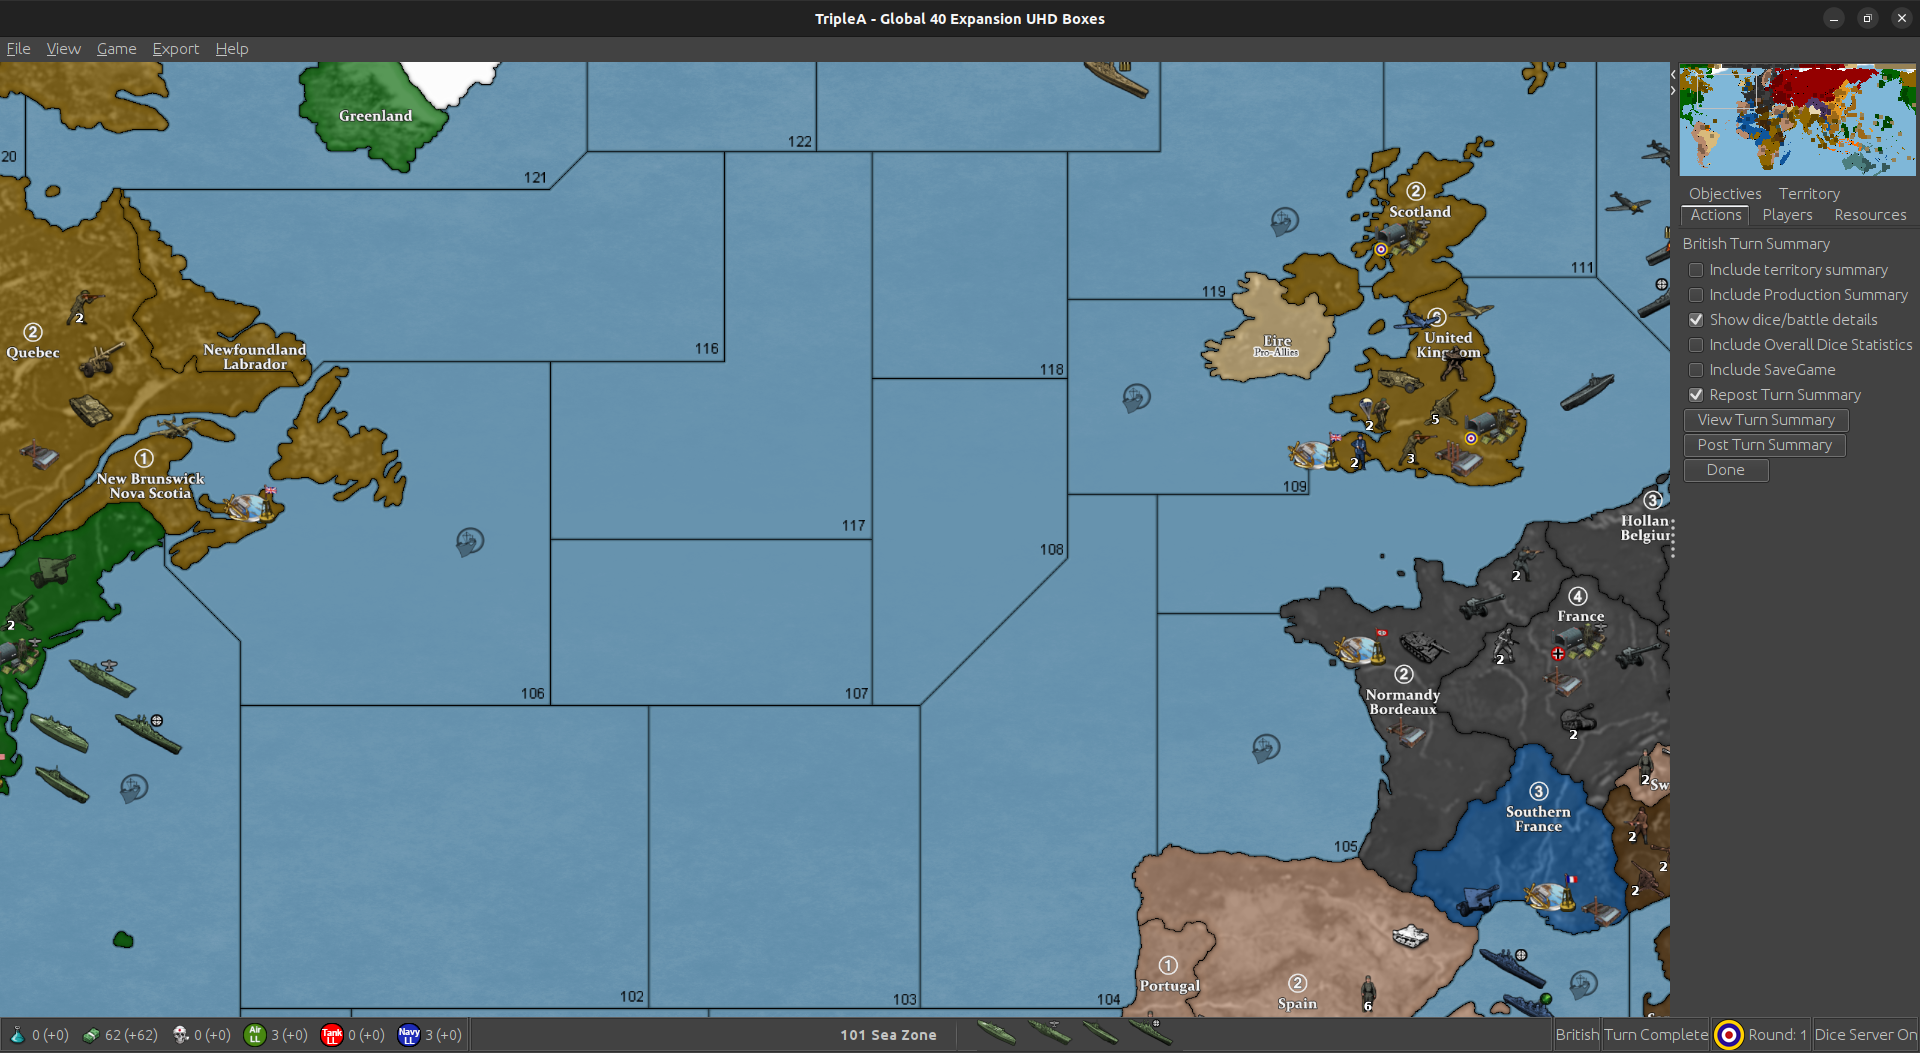Viewport: 1920px width, 1053px height.
Task: Enable Include Production Summary checkbox
Action: (x=1696, y=295)
